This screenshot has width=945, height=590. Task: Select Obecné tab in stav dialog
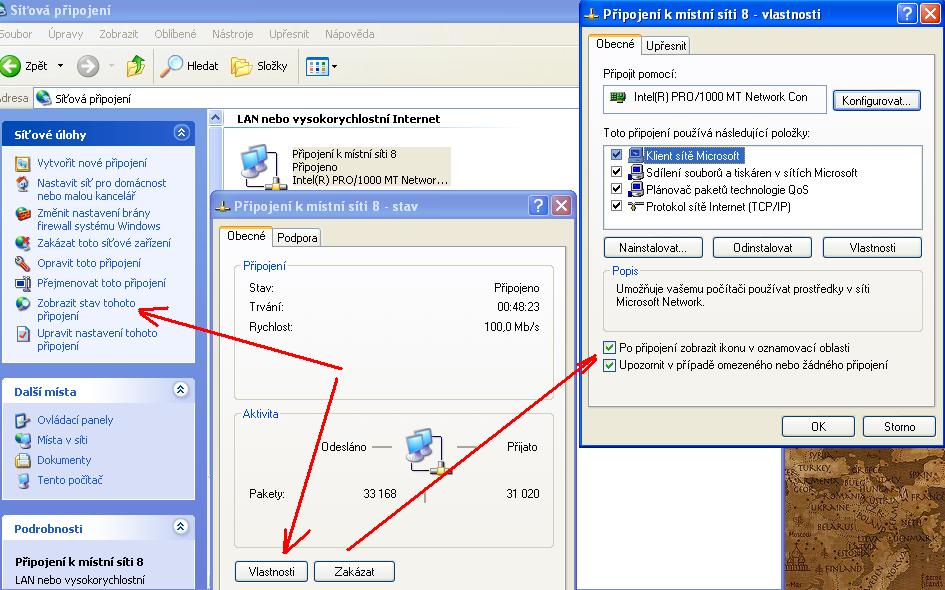(246, 236)
